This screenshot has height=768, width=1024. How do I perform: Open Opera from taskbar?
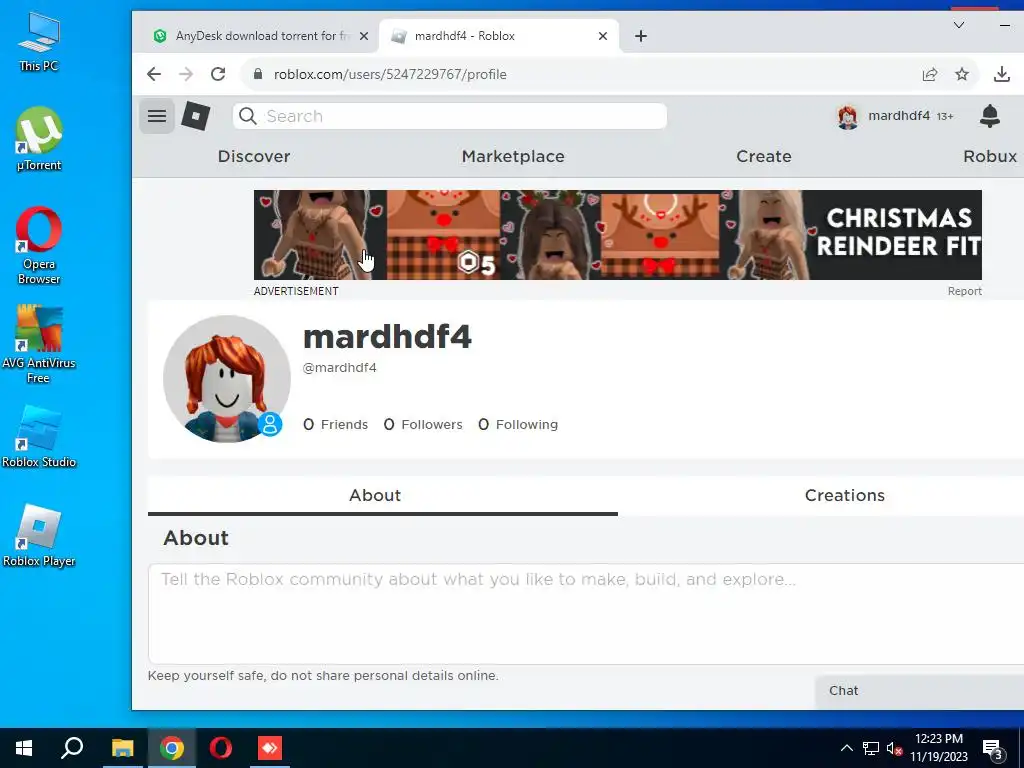pyautogui.click(x=221, y=748)
